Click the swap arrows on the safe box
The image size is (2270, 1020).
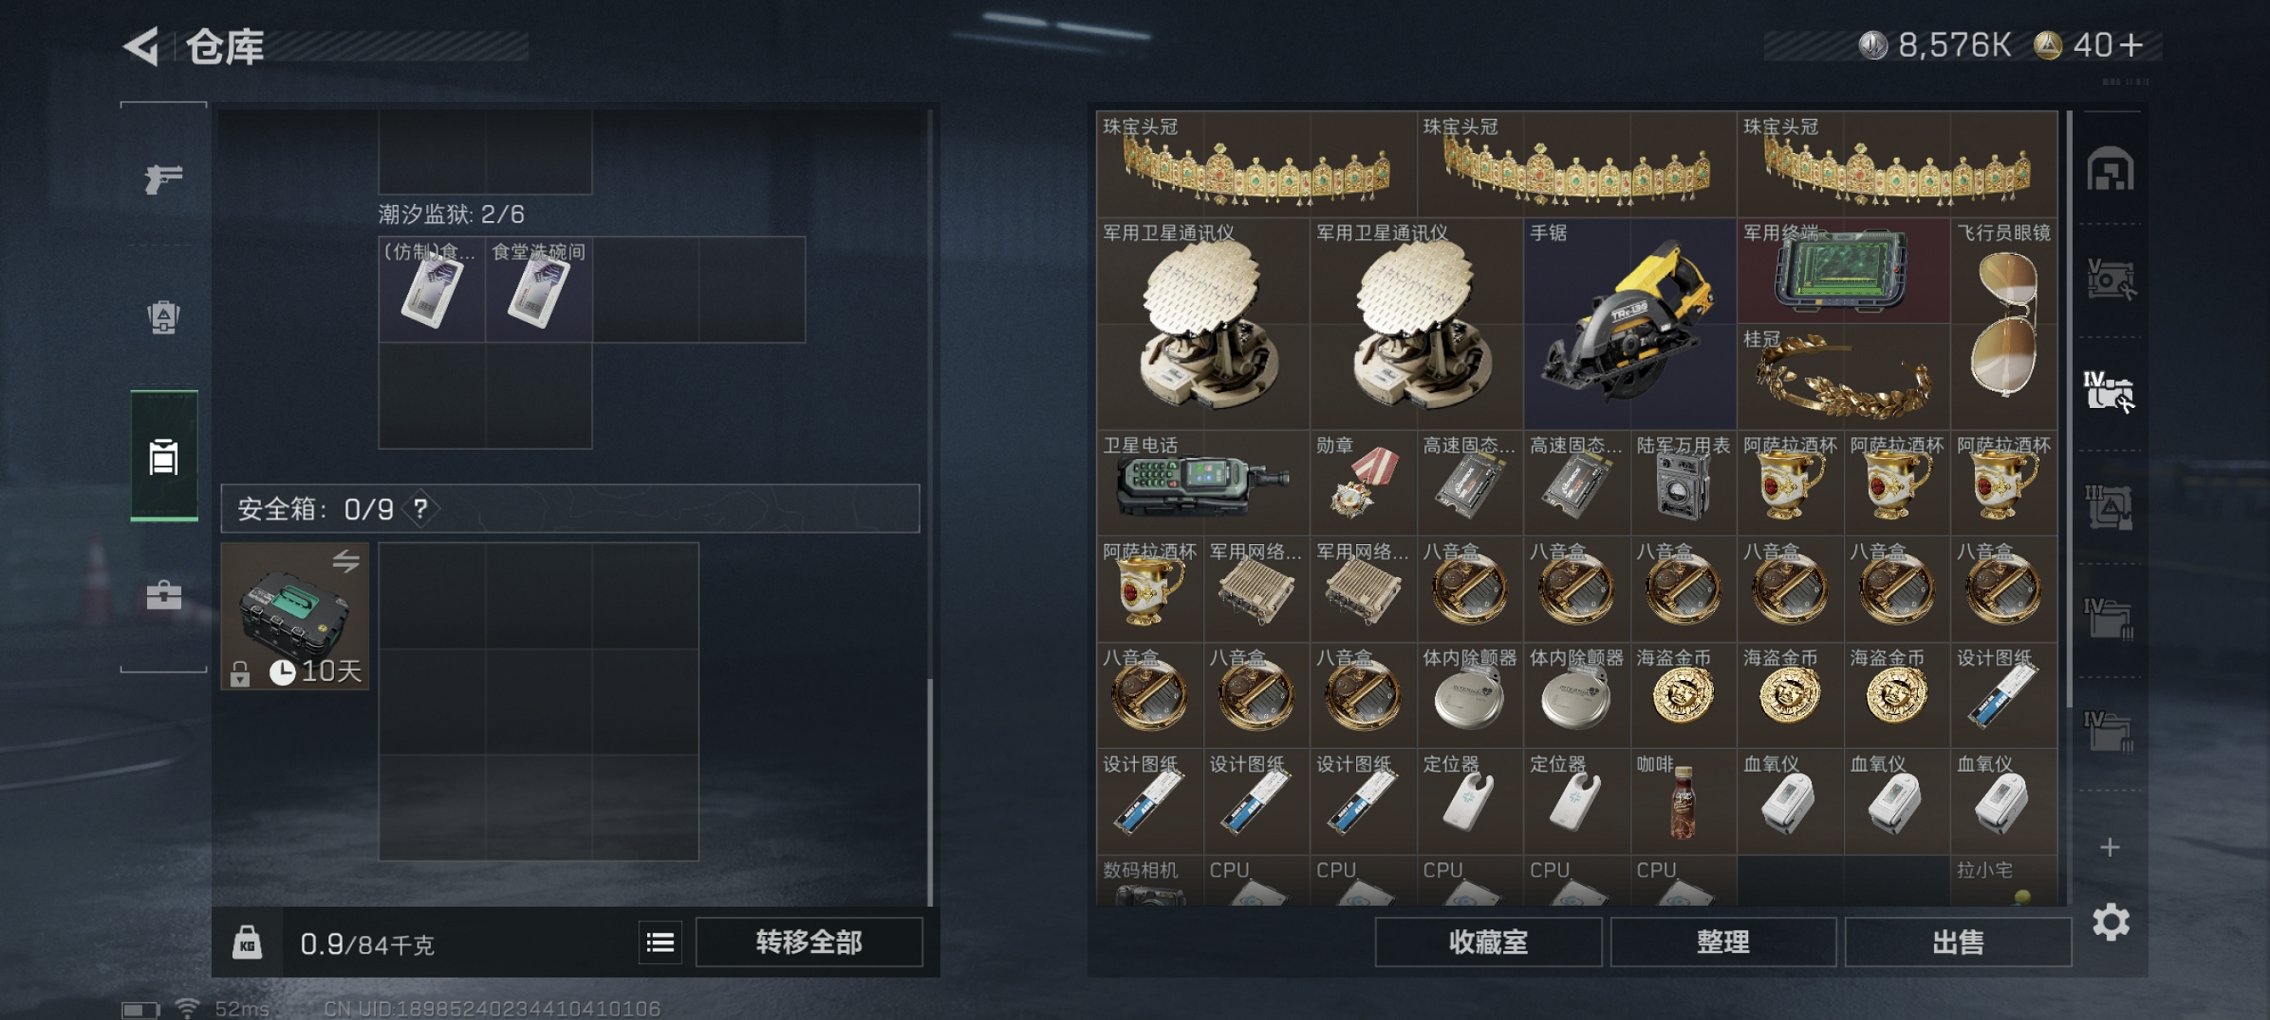click(346, 561)
